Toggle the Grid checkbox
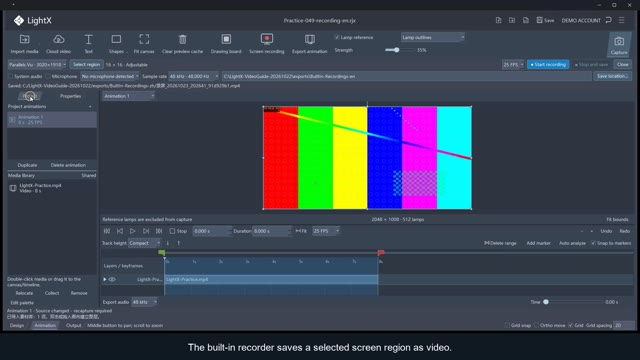 [571, 325]
